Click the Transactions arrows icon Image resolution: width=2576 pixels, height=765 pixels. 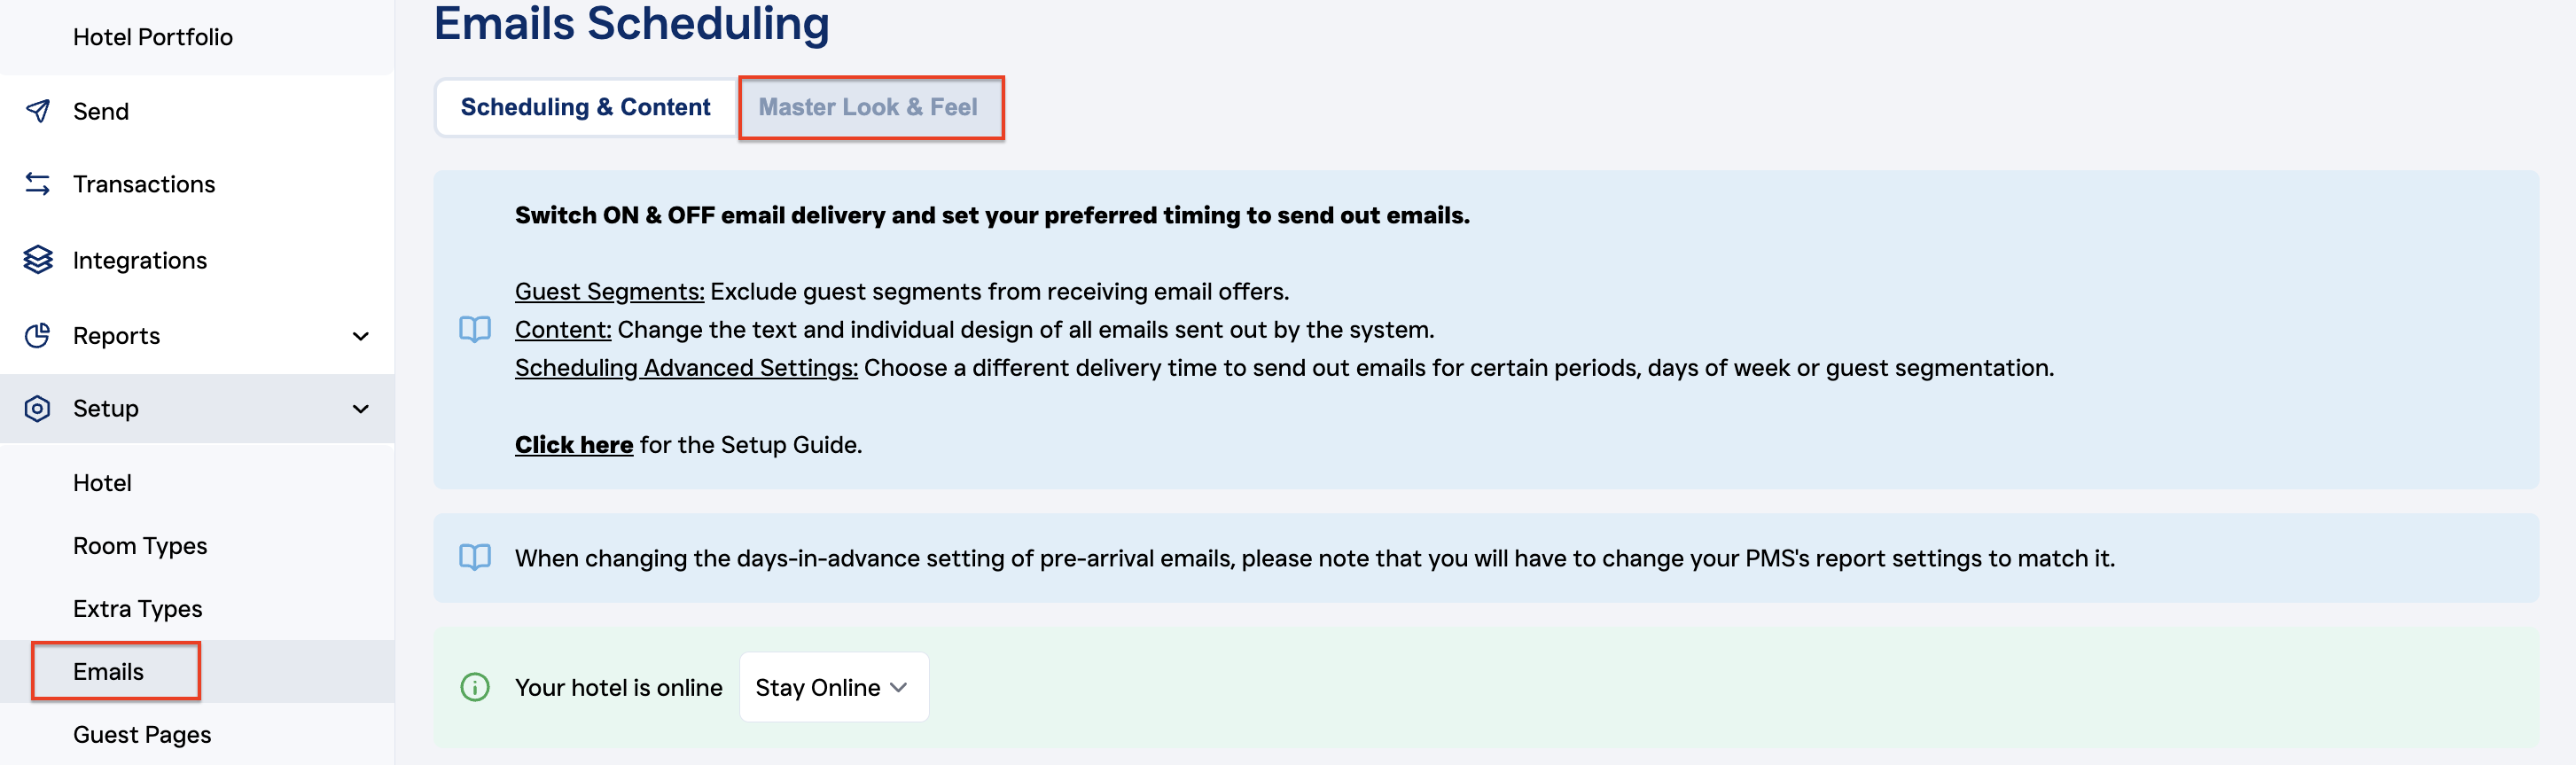(38, 184)
